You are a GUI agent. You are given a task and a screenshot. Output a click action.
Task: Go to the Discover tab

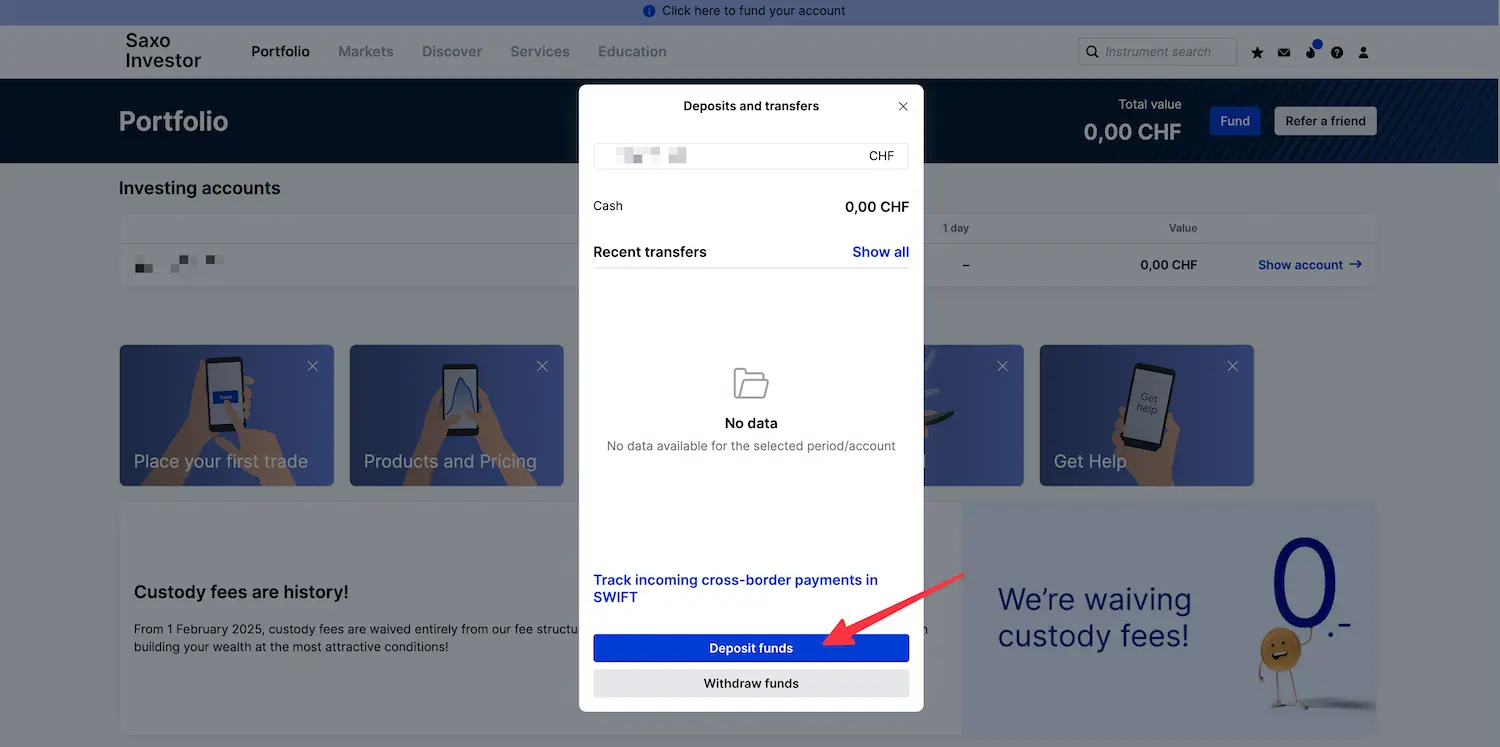coord(452,51)
